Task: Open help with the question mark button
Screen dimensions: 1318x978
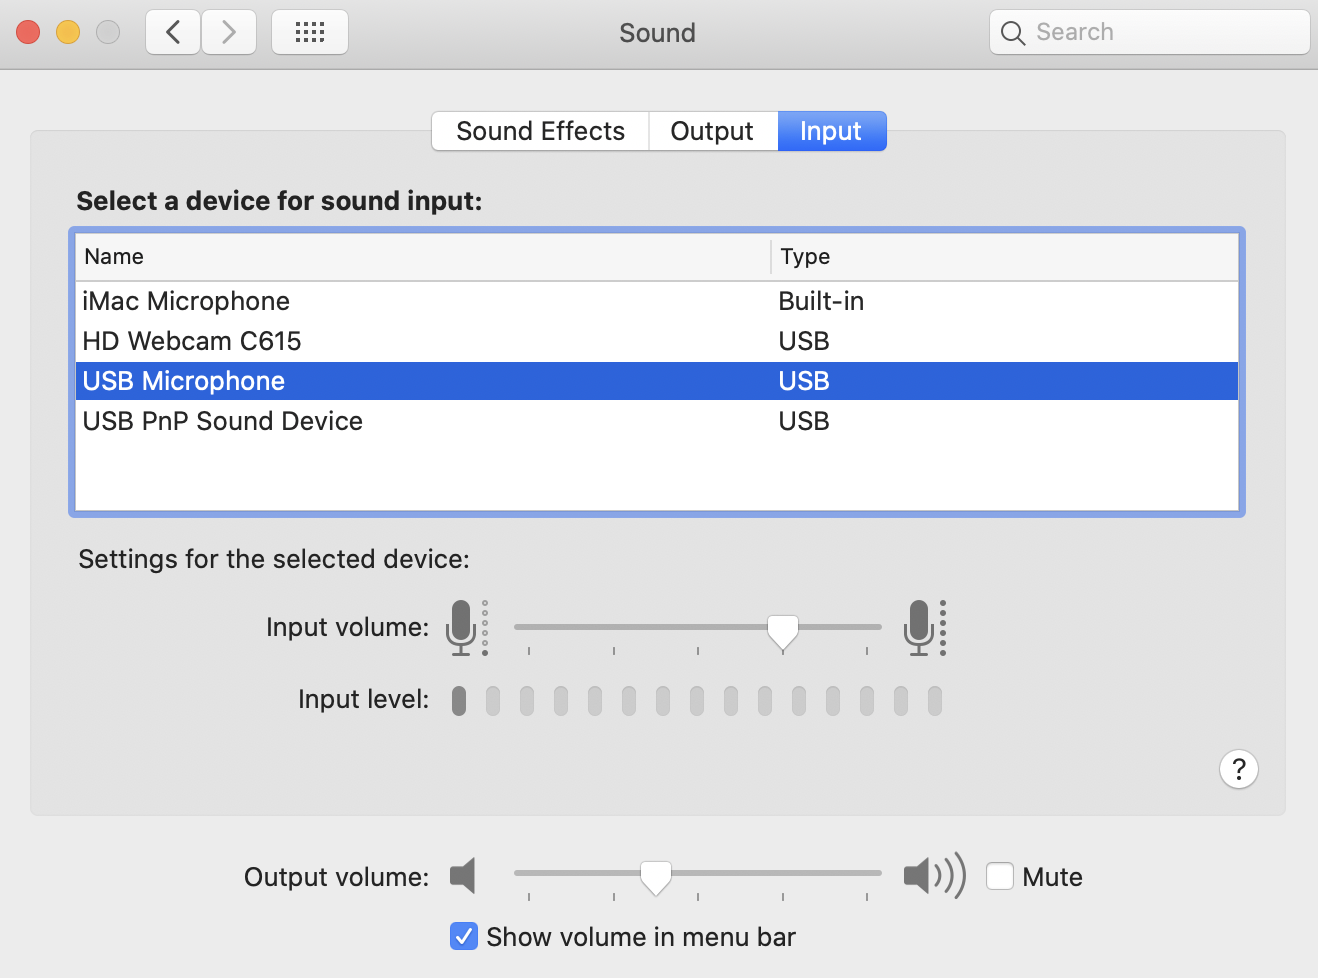Action: click(x=1238, y=769)
